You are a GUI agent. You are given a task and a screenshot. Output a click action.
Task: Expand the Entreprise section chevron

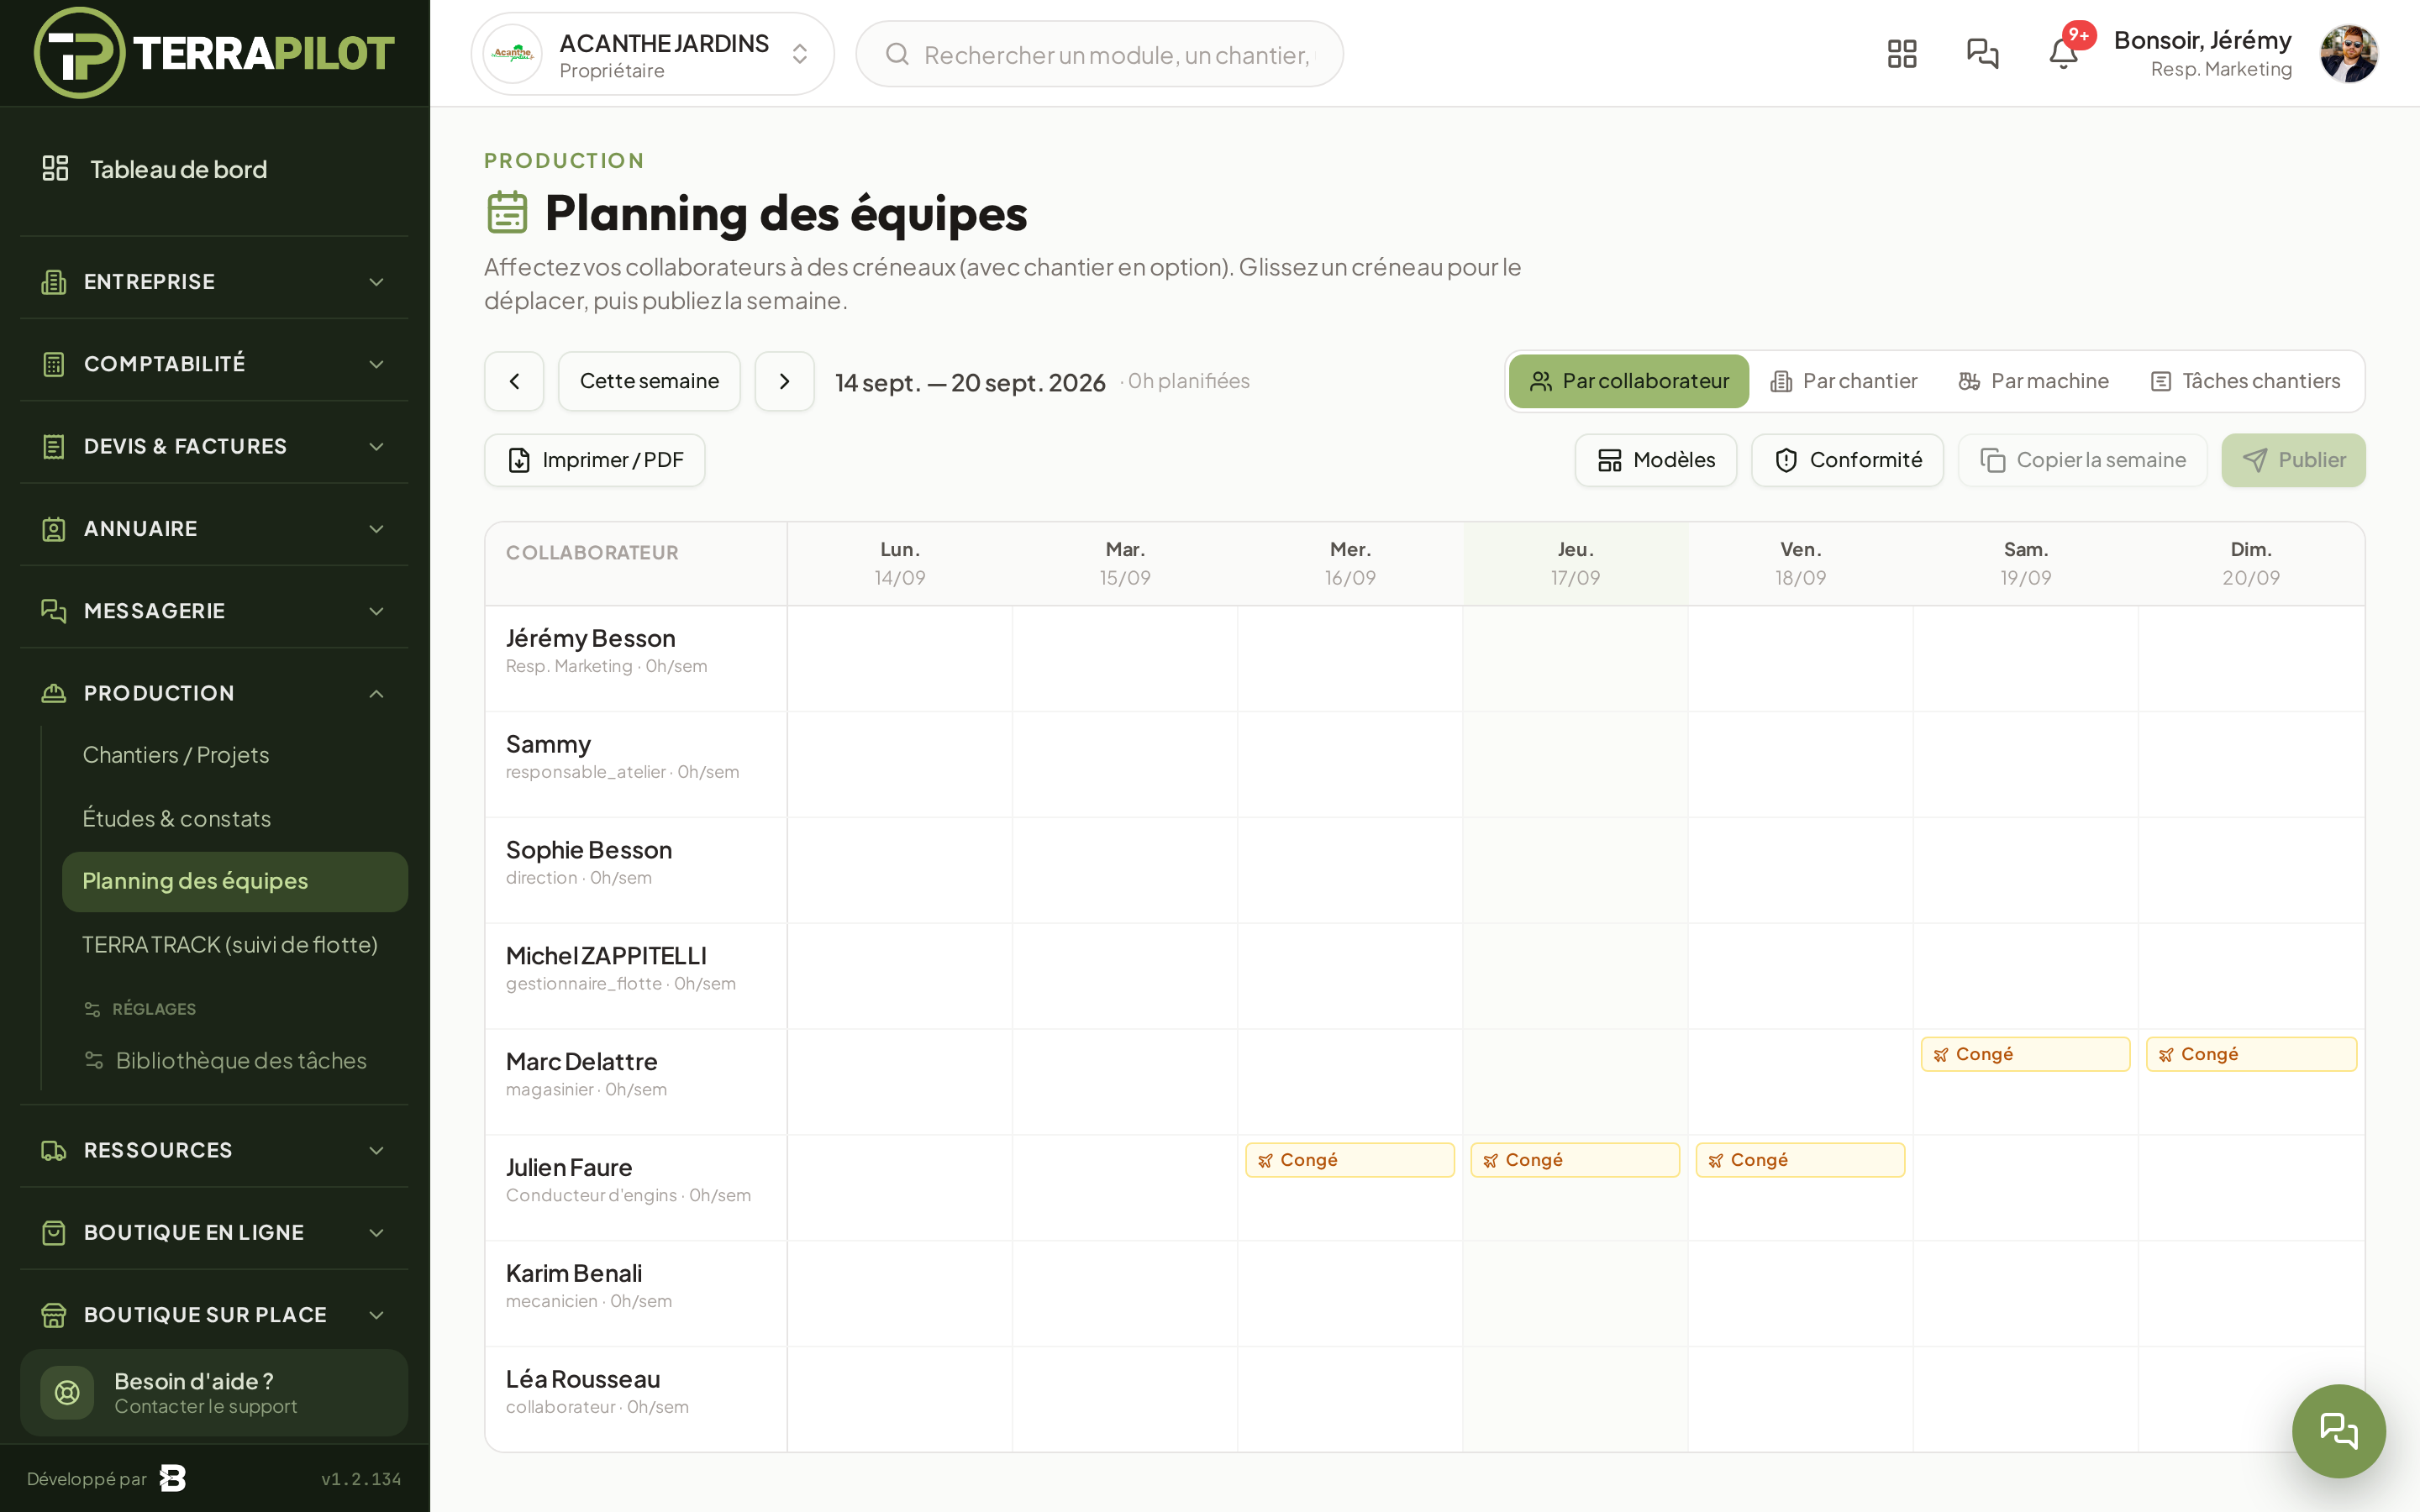coord(376,282)
